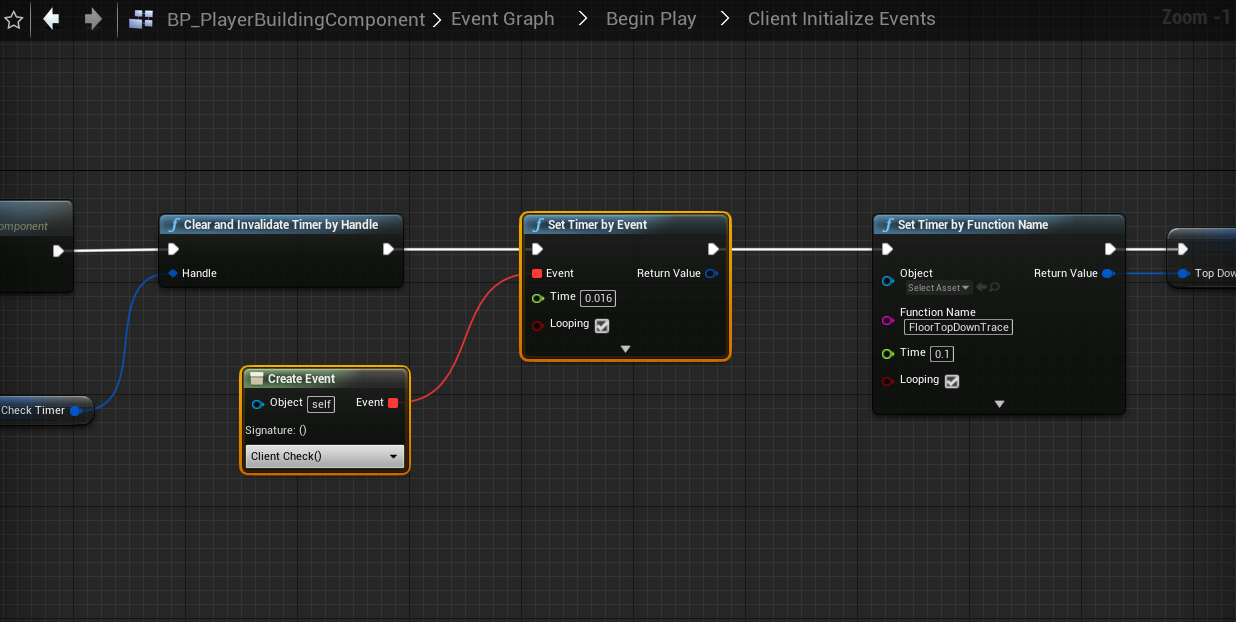1236x622 pixels.
Task: Toggle Looping checkbox on Set Timer by Function Name
Action: [952, 381]
